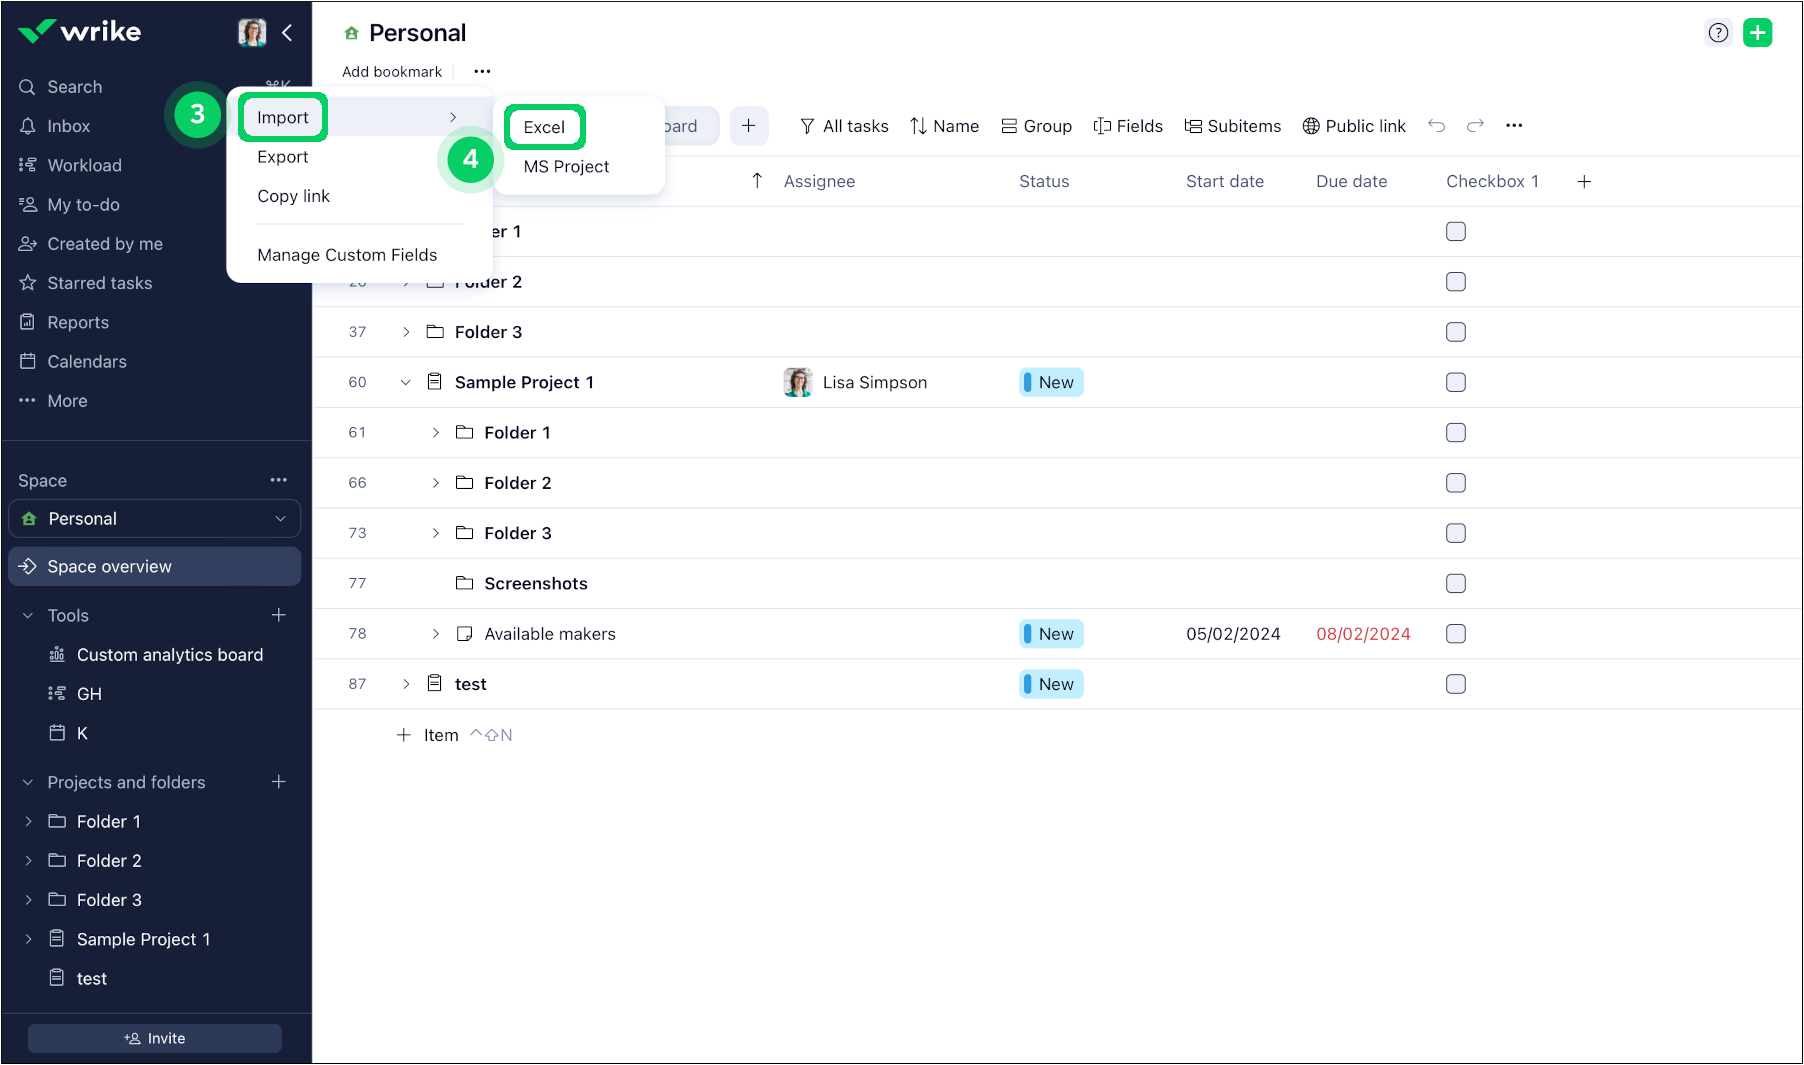Check the checkbox for Sample Project 1

[x=1456, y=383]
